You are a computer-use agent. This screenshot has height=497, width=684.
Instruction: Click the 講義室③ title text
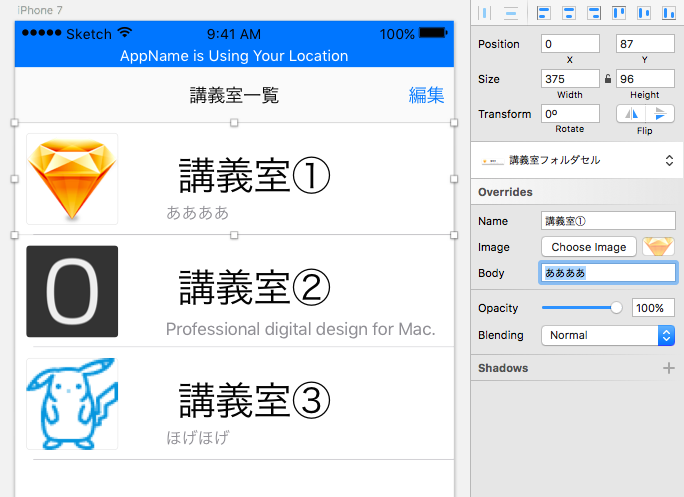pyautogui.click(x=254, y=400)
